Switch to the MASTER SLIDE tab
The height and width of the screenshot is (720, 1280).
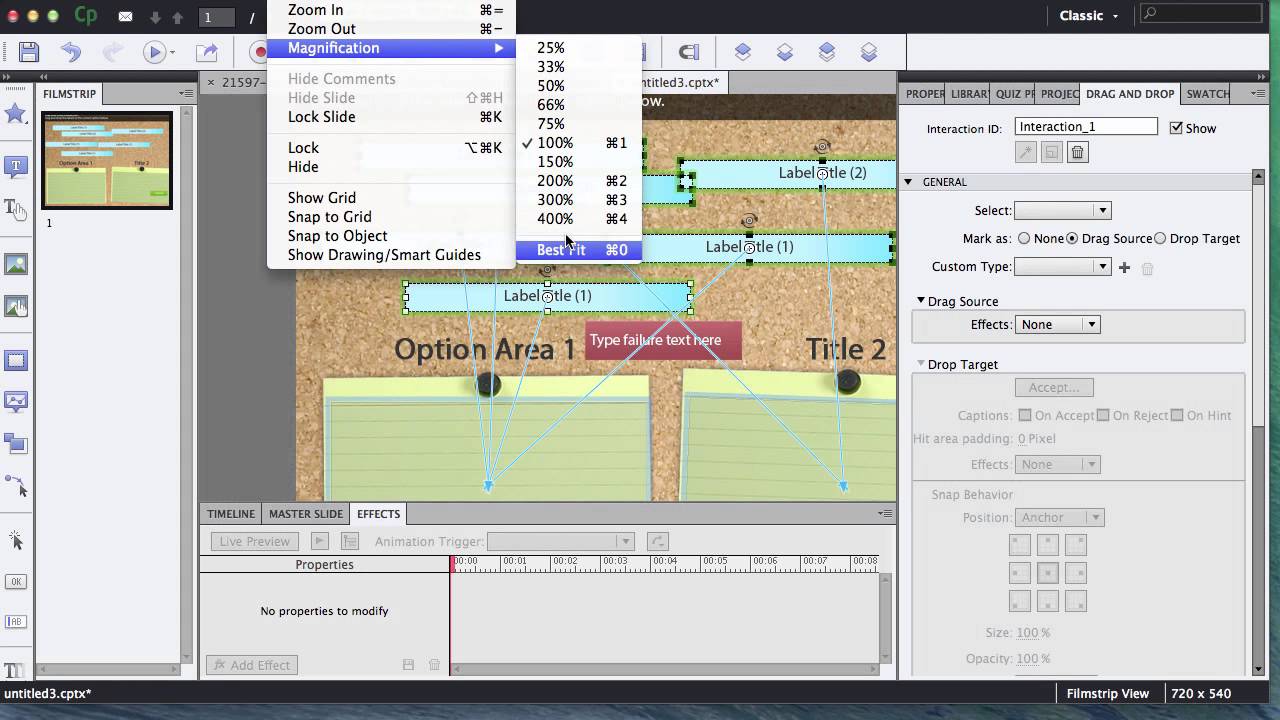306,514
